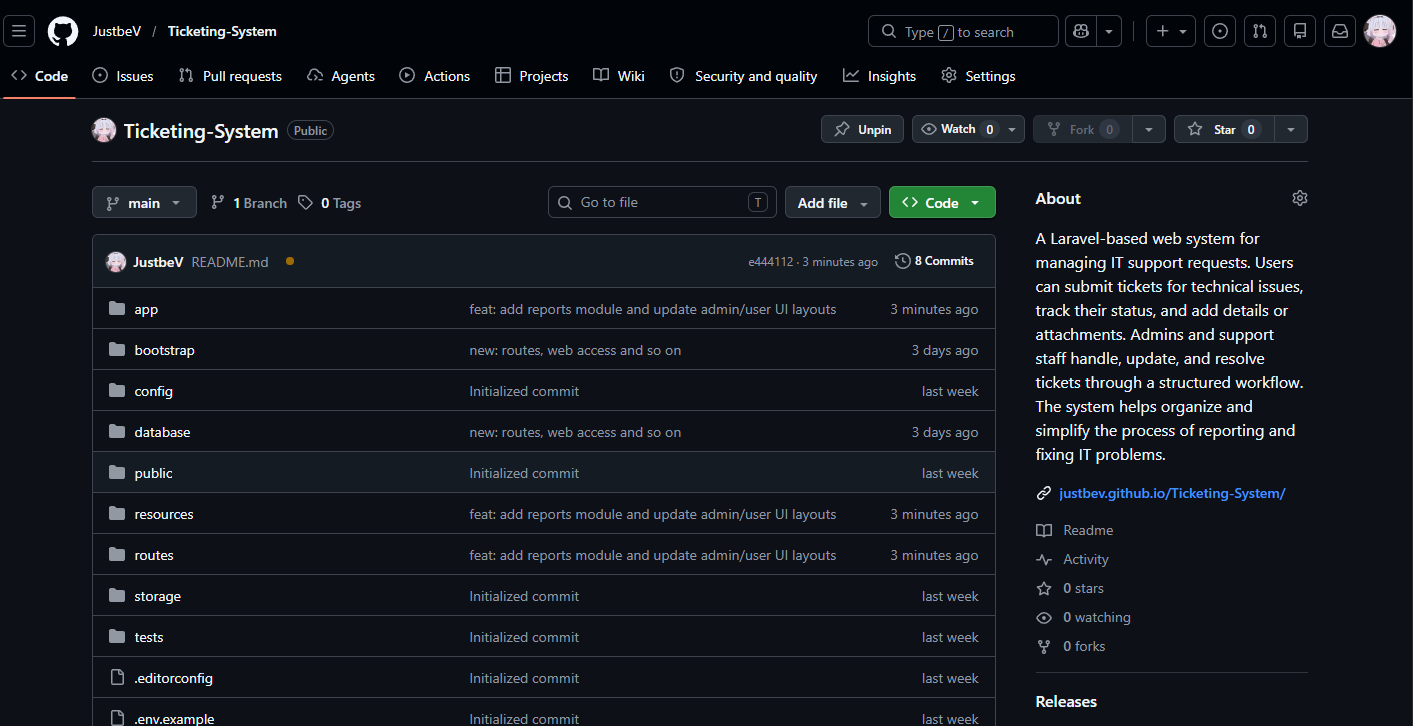
Task: Open commit hash e444112
Action: pyautogui.click(x=771, y=262)
